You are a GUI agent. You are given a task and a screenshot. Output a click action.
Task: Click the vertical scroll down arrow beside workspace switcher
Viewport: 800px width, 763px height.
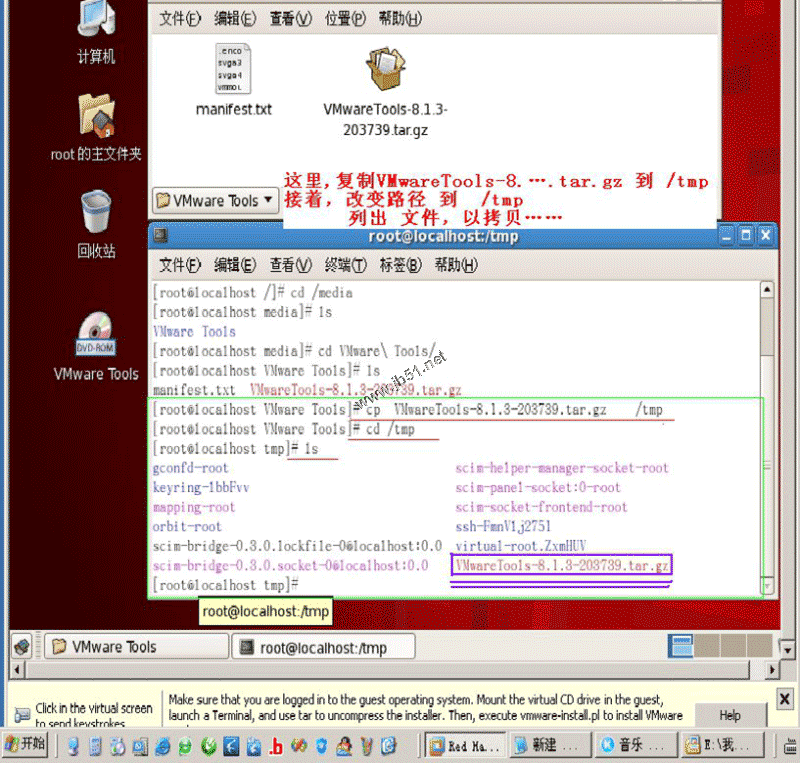(787, 650)
